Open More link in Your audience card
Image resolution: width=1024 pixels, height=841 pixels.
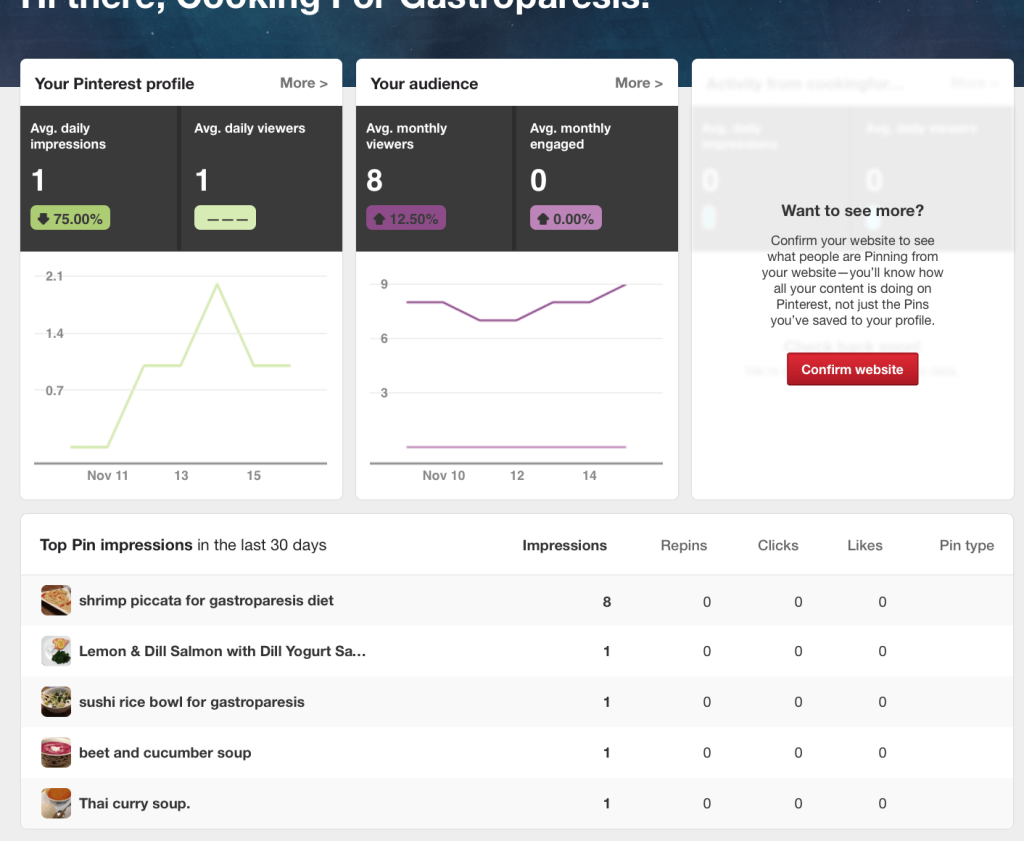(x=639, y=83)
